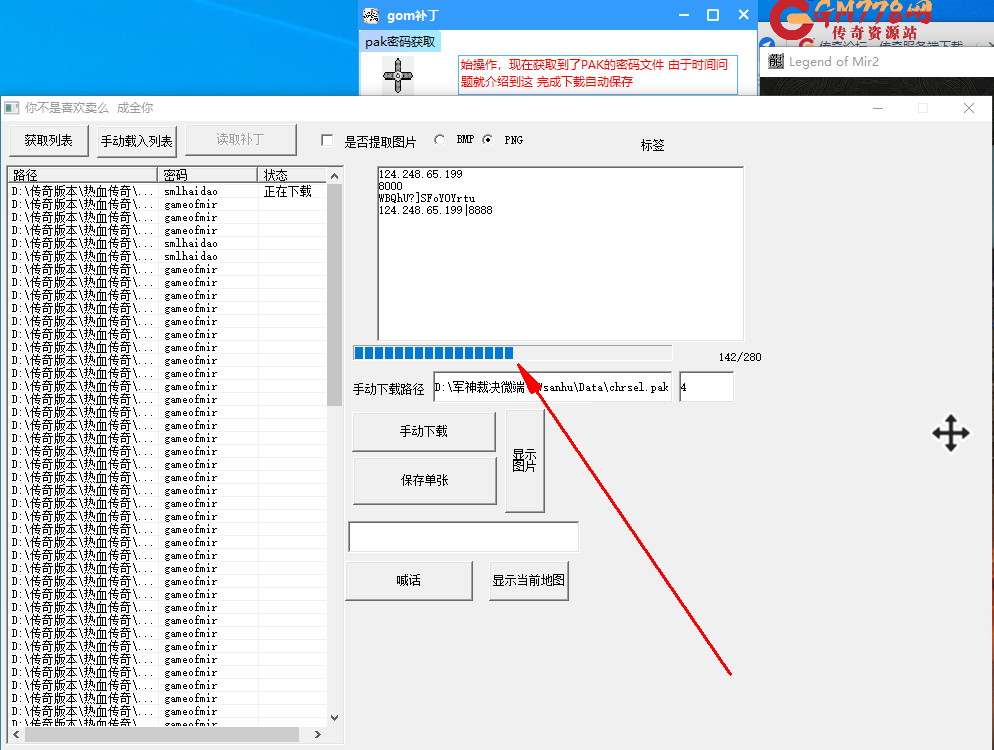Click the main window's title bar icon
Screen dimensions: 994x750
point(12,108)
